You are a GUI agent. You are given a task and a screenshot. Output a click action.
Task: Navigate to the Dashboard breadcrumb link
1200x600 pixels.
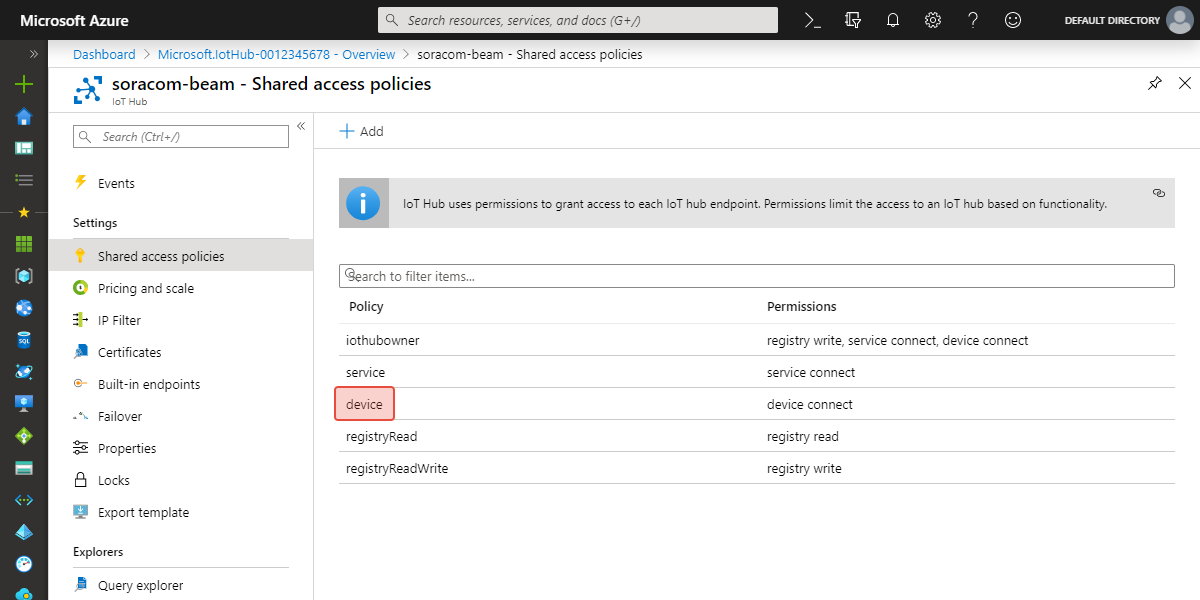[x=104, y=54]
